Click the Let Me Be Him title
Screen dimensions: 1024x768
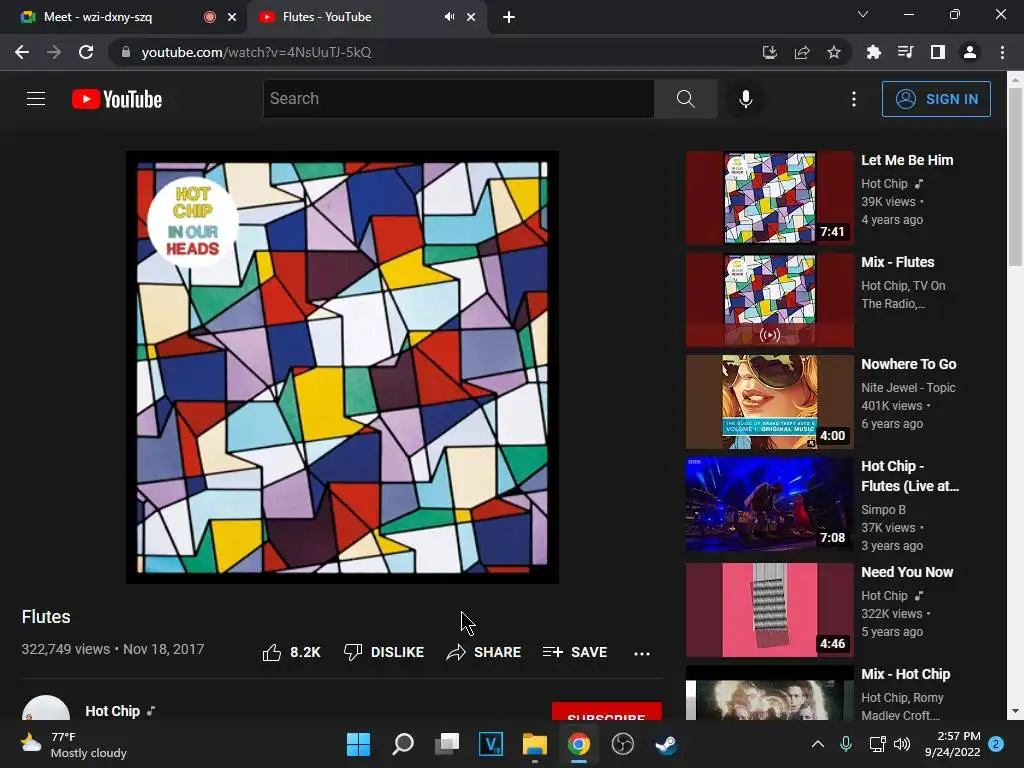907,160
